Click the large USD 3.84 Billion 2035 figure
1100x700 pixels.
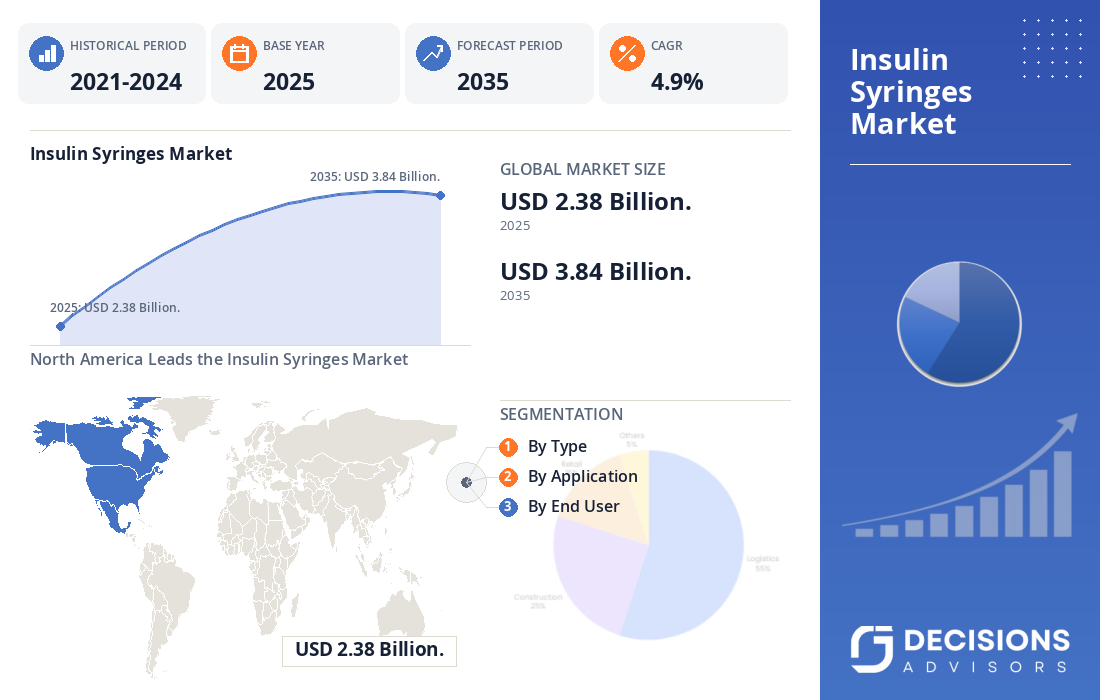tap(596, 272)
